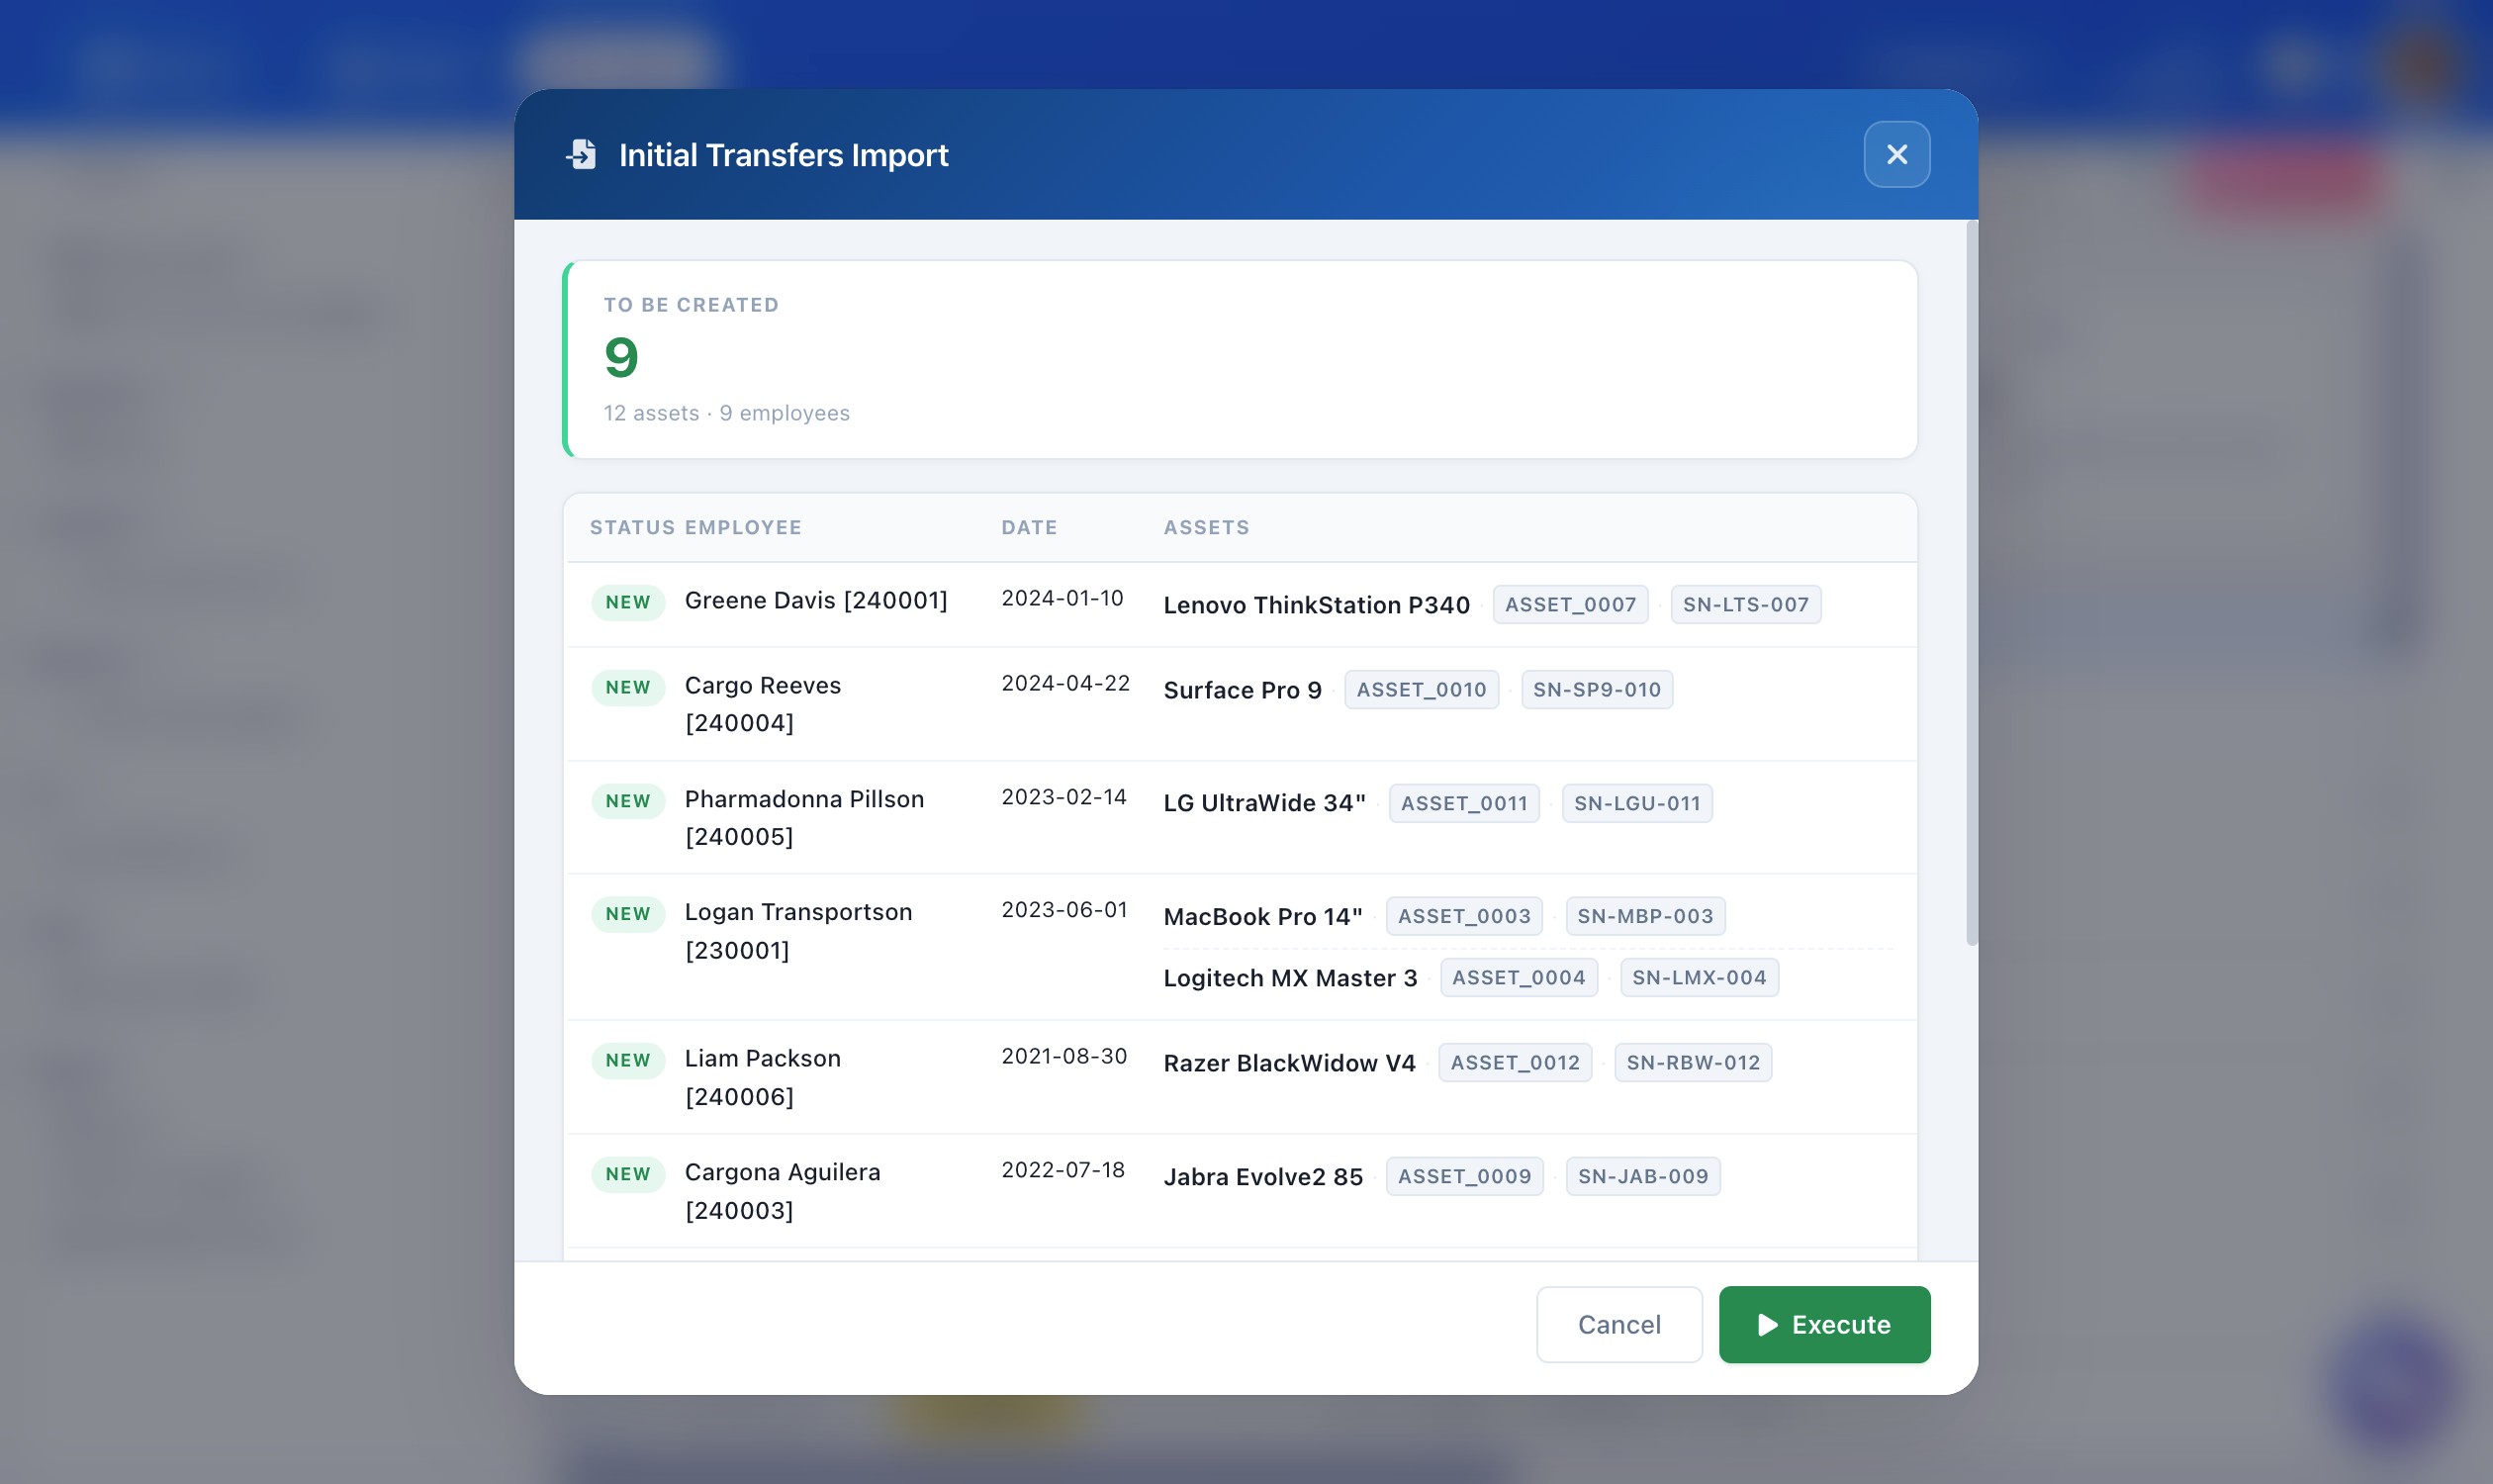2493x1484 pixels.
Task: Click the NEW badge for Greene Davis
Action: [x=628, y=602]
